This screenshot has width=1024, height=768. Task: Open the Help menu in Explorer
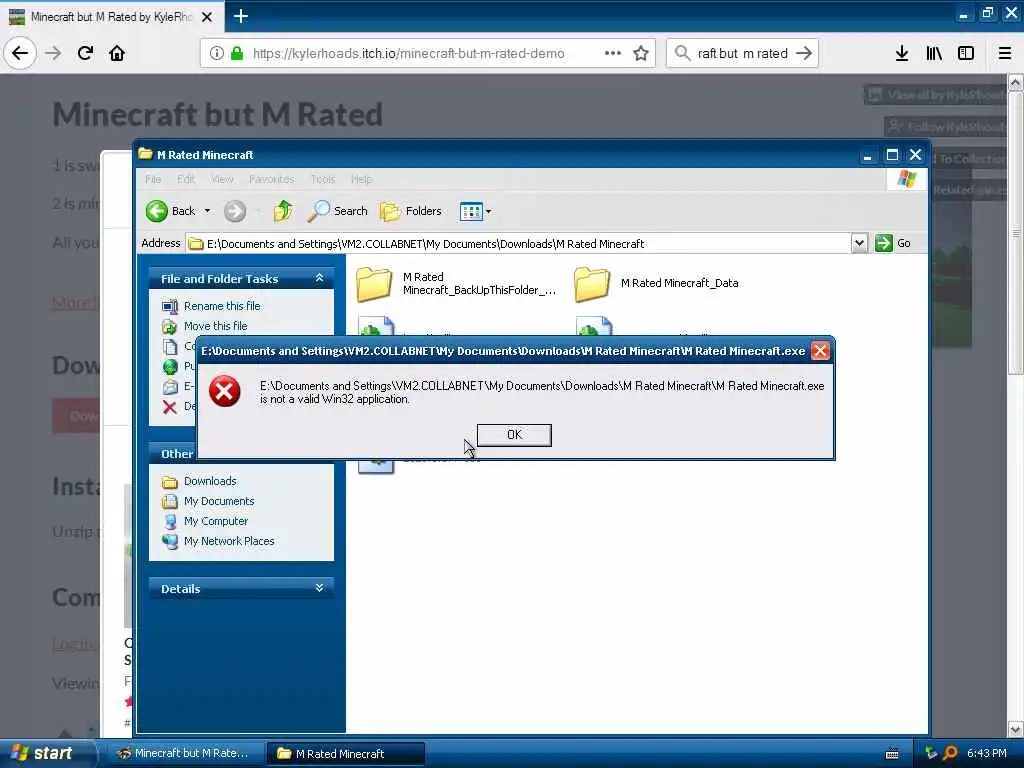361,179
